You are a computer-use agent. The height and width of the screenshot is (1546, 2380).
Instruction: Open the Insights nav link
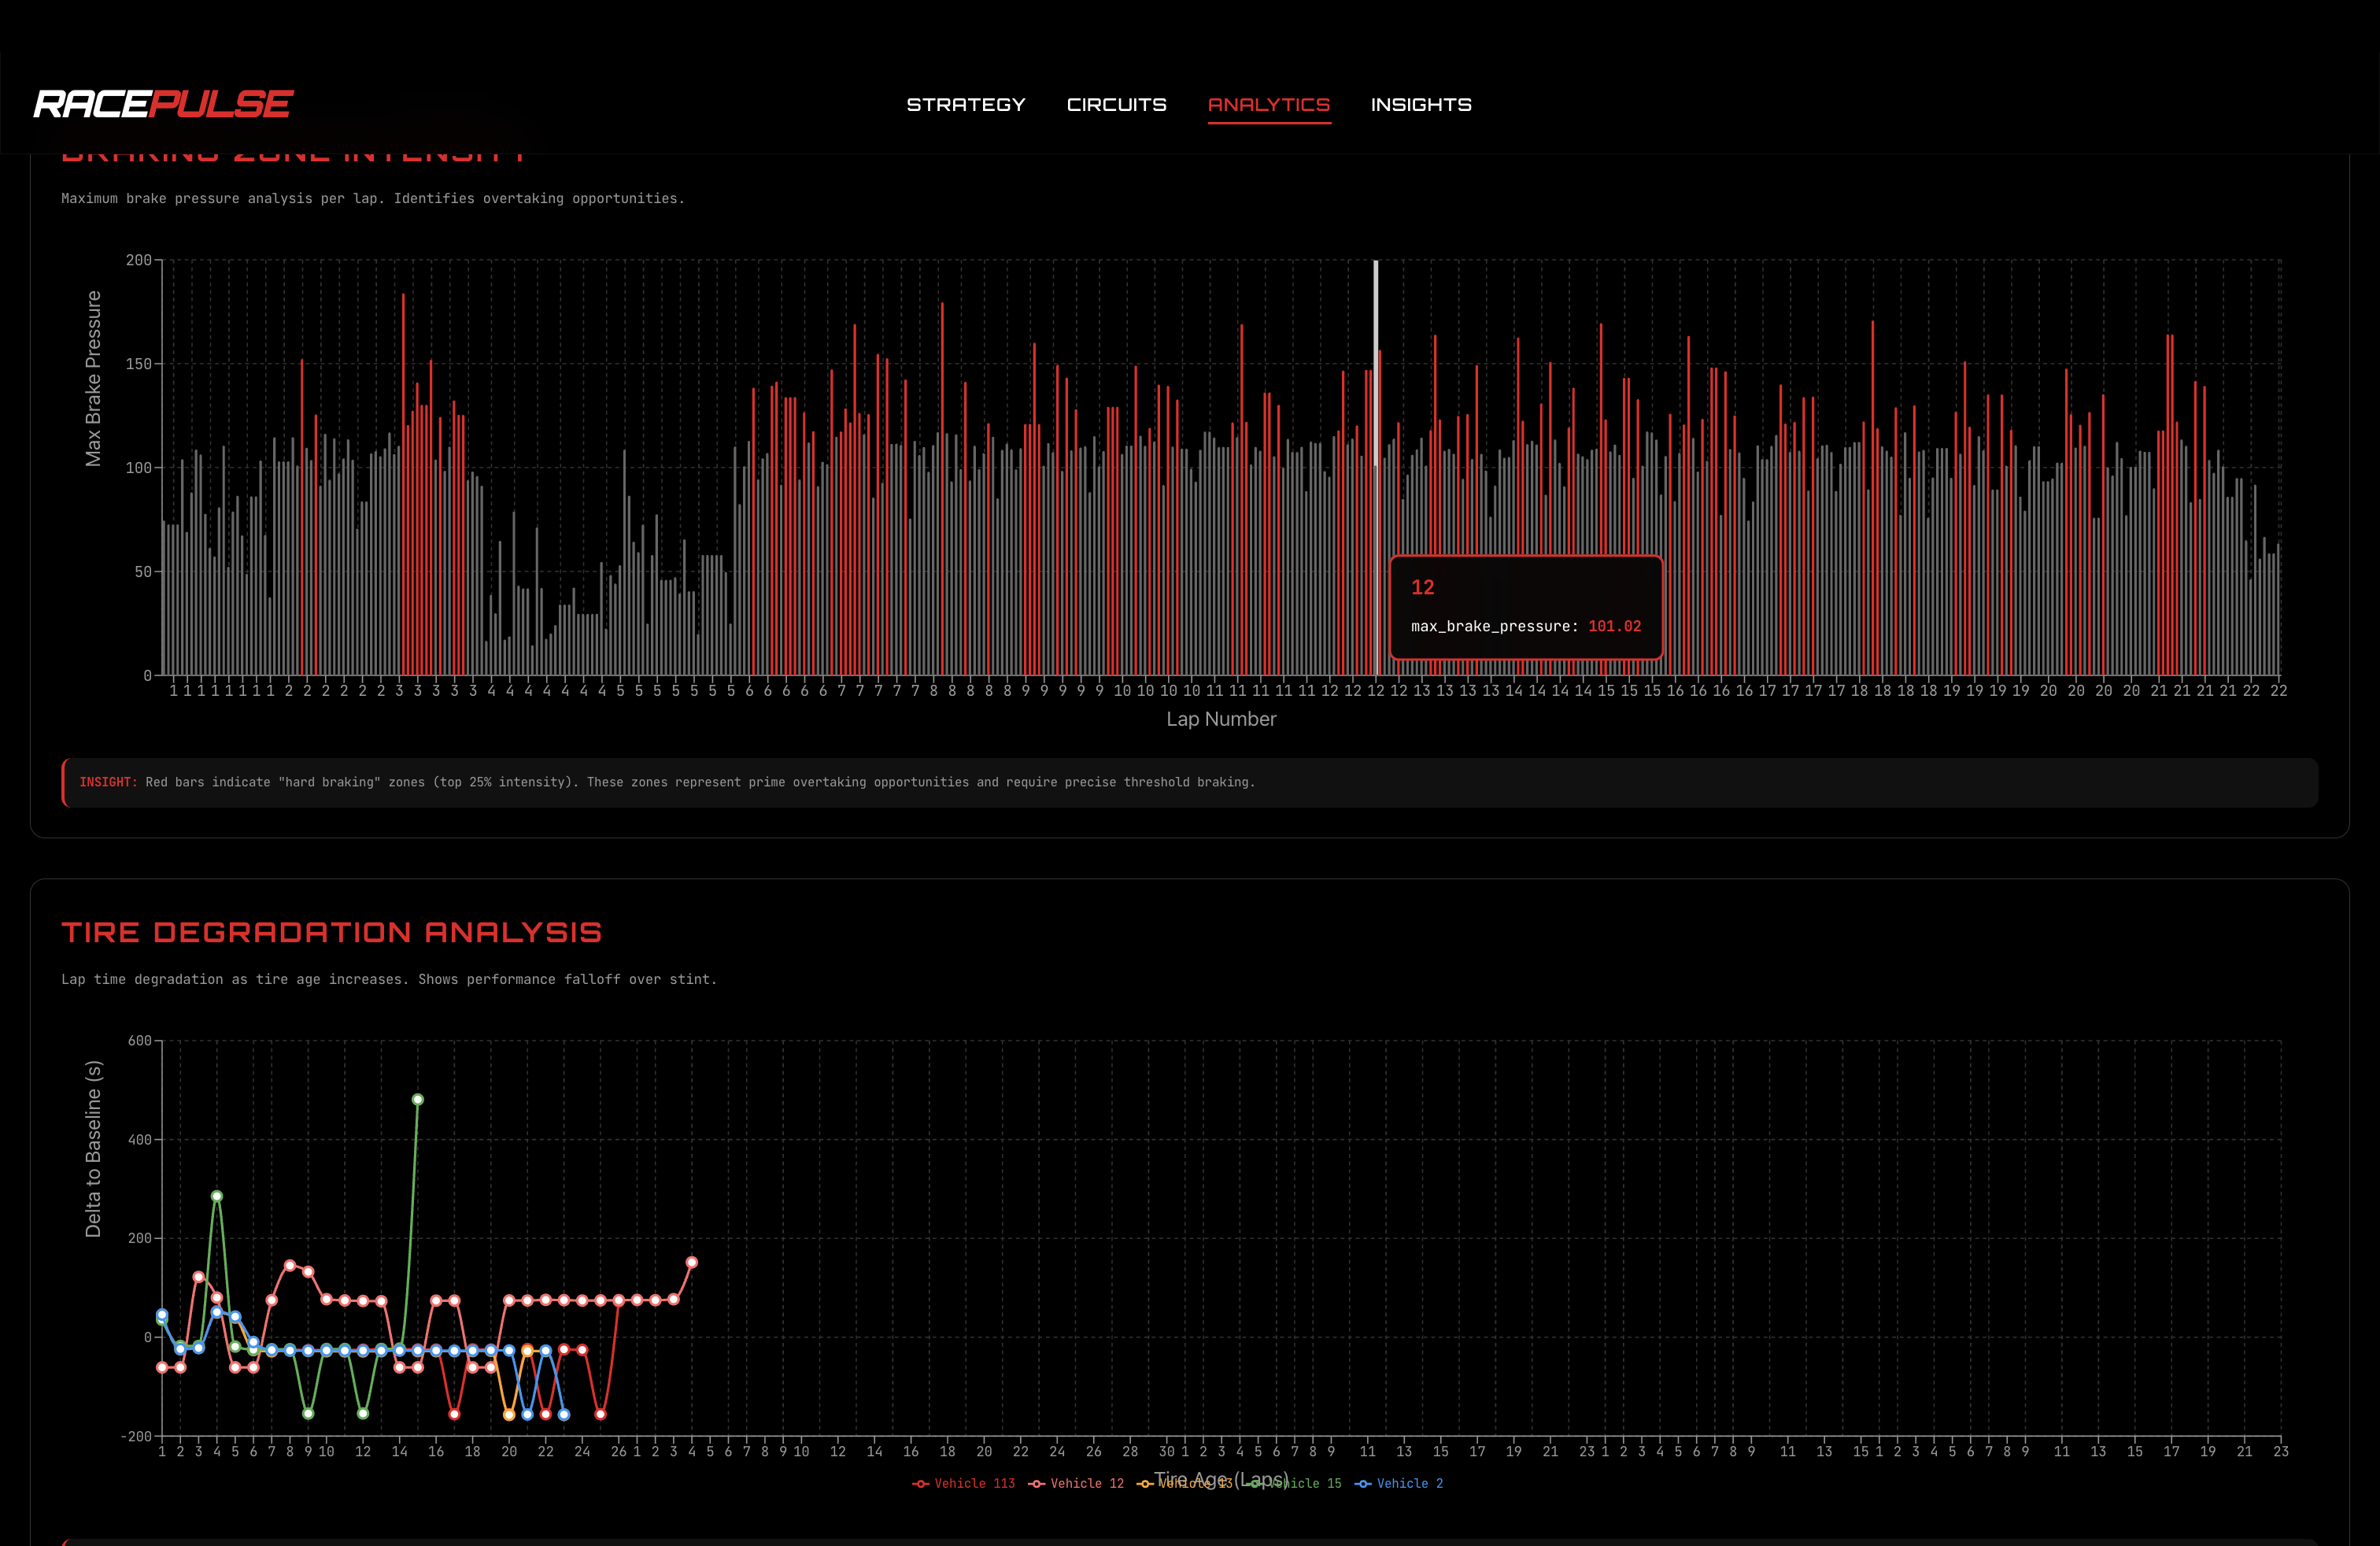coord(1420,105)
